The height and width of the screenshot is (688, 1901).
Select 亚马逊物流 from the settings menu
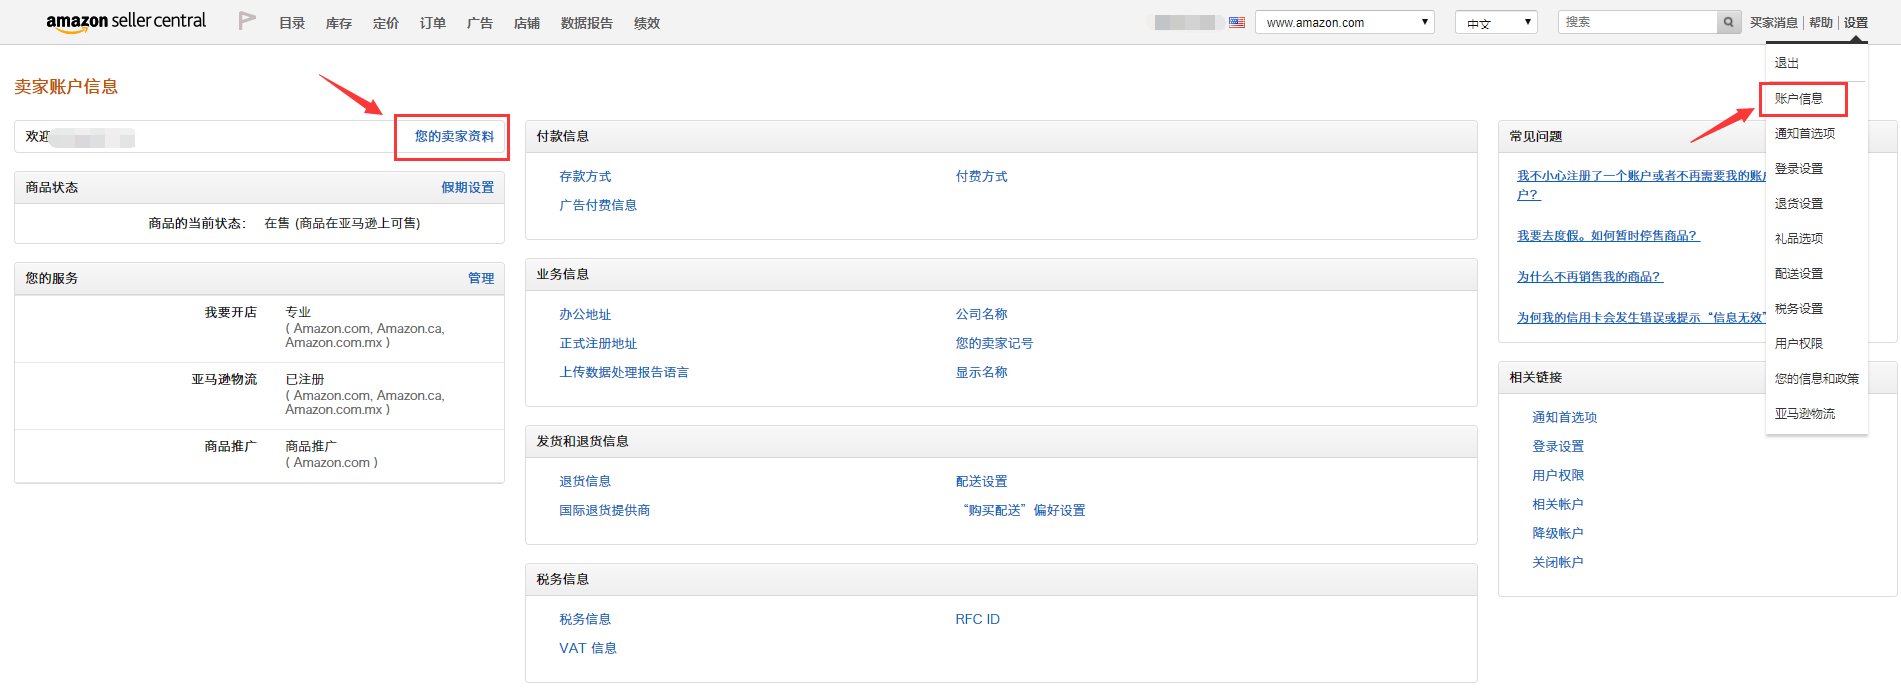pyautogui.click(x=1805, y=413)
